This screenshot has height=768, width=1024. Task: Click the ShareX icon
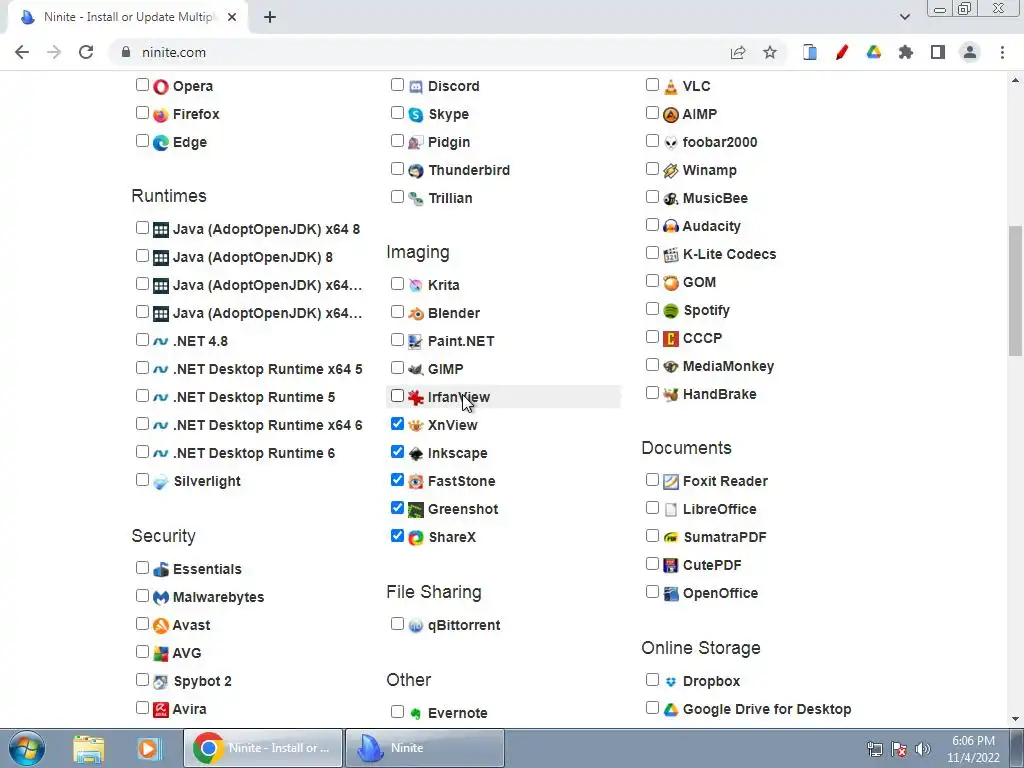416,537
